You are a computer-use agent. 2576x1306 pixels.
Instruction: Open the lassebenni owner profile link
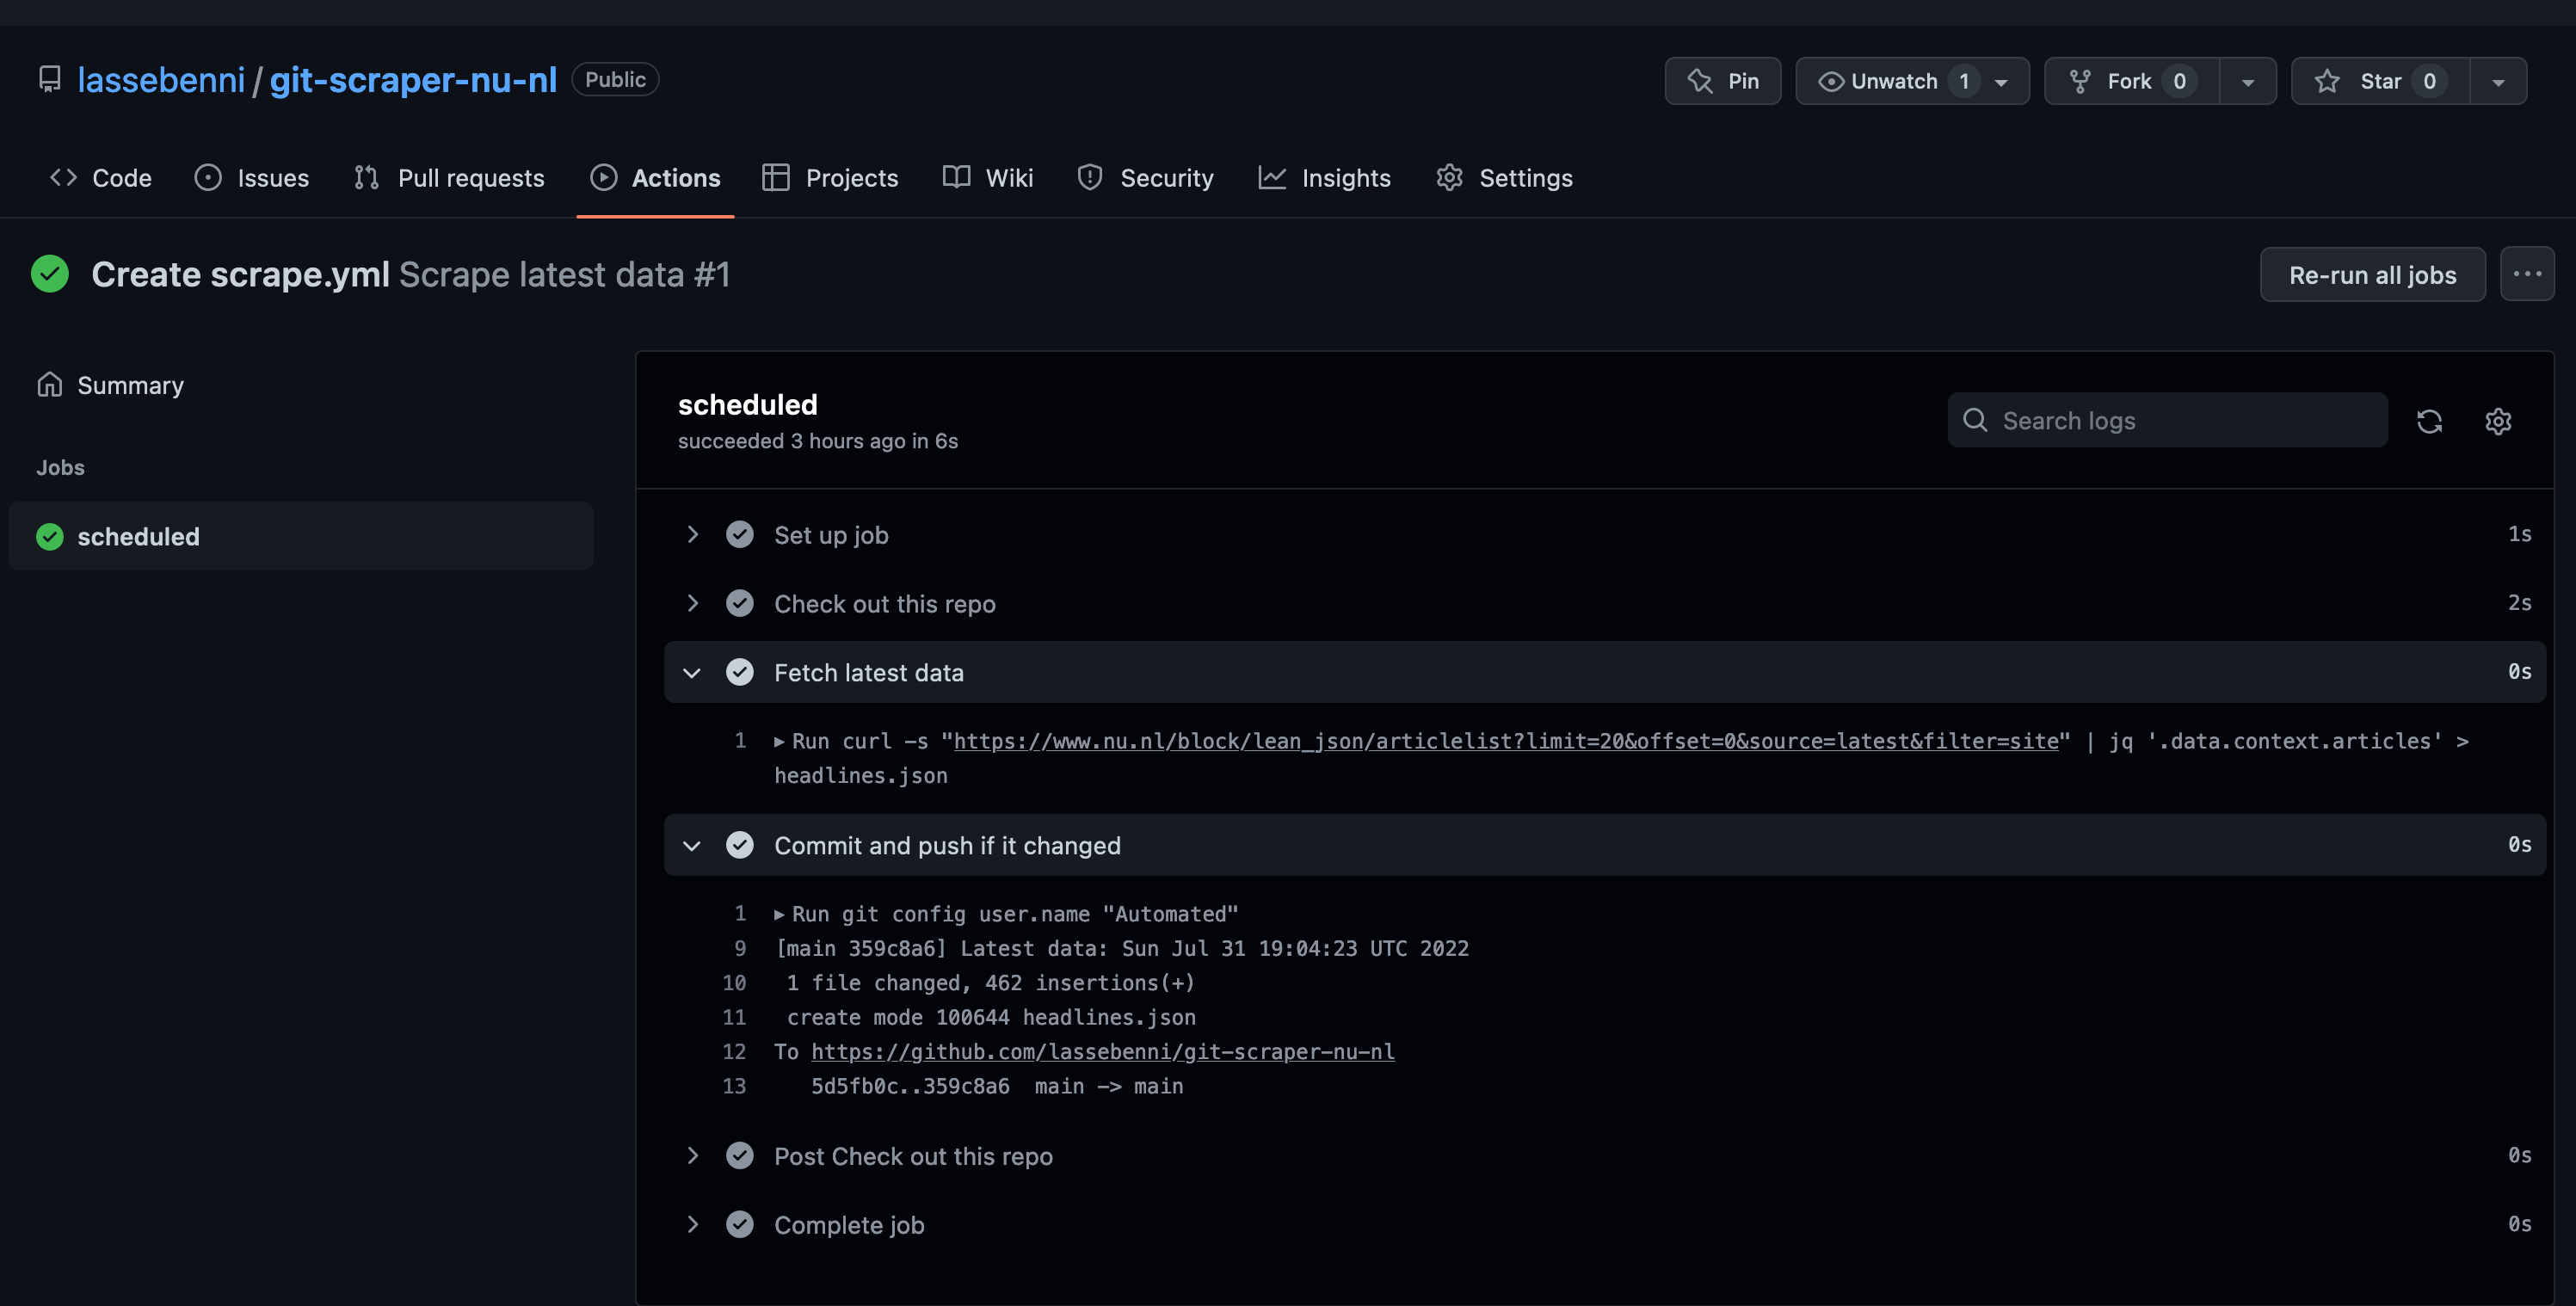coord(161,79)
